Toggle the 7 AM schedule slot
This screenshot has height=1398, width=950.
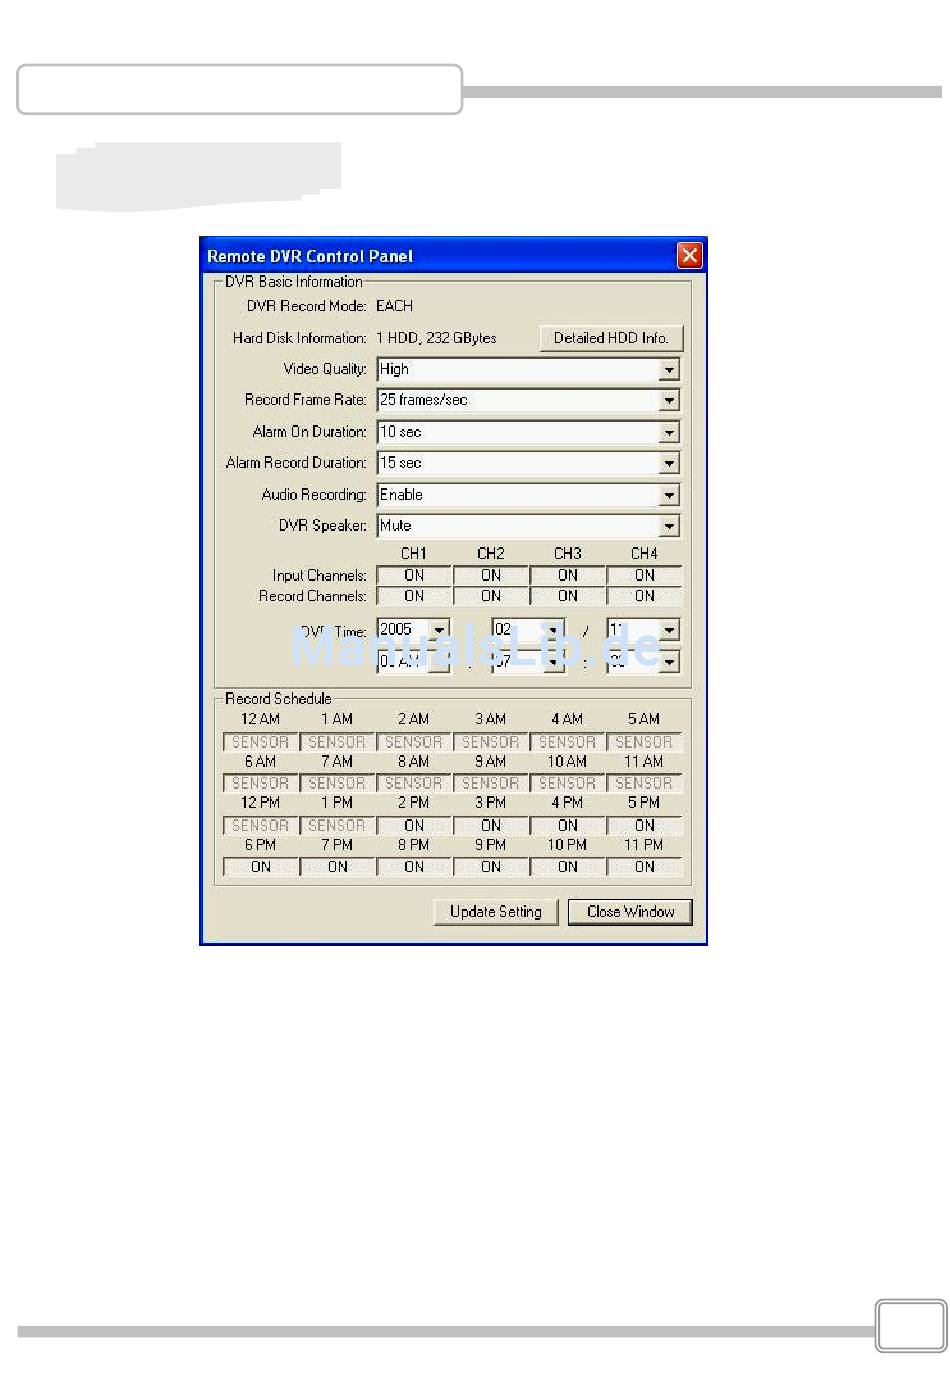337,783
